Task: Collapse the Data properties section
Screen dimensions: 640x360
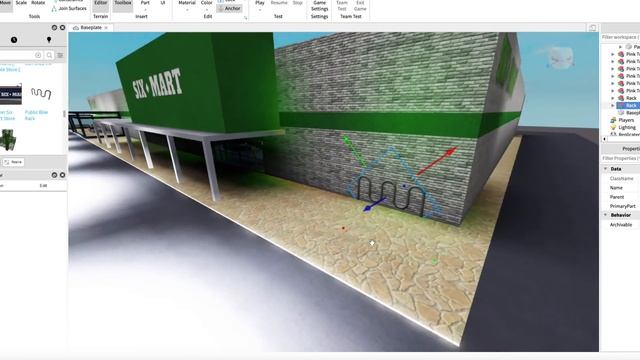Action: click(x=605, y=169)
